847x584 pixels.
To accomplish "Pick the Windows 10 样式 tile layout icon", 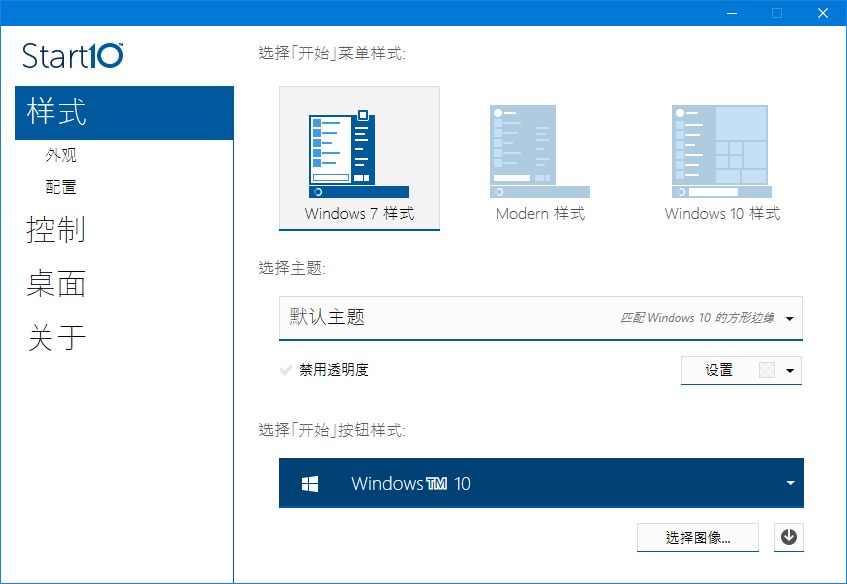I will tap(721, 152).
